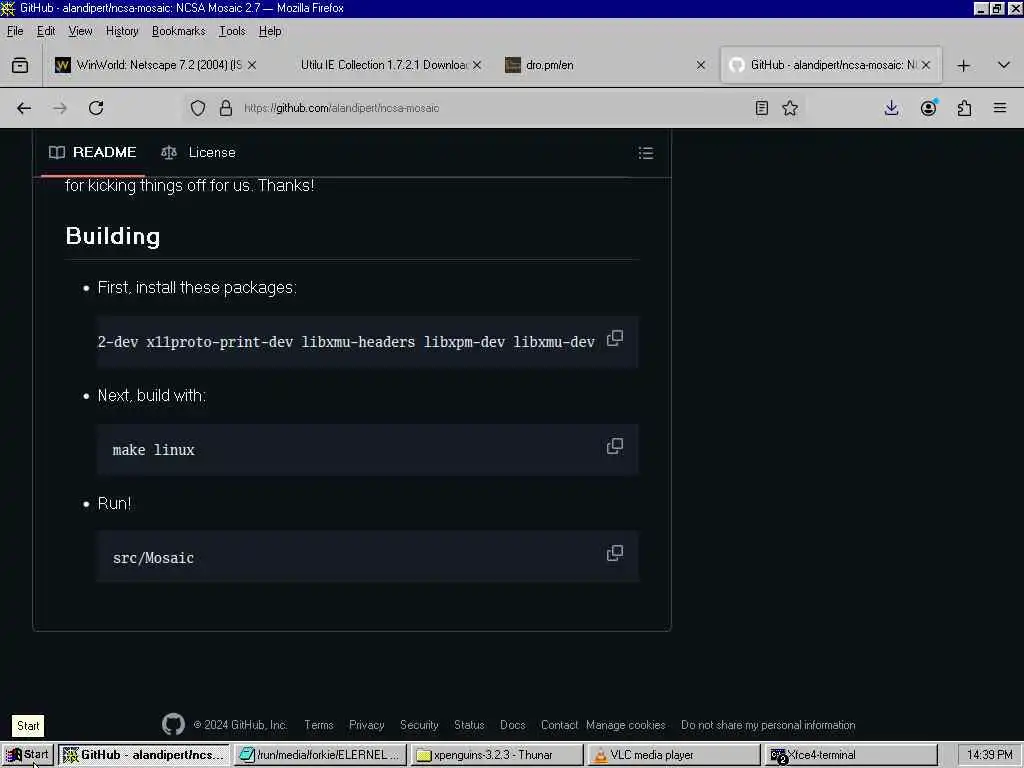Select the License tab
This screenshot has width=1024, height=768.
pos(199,153)
